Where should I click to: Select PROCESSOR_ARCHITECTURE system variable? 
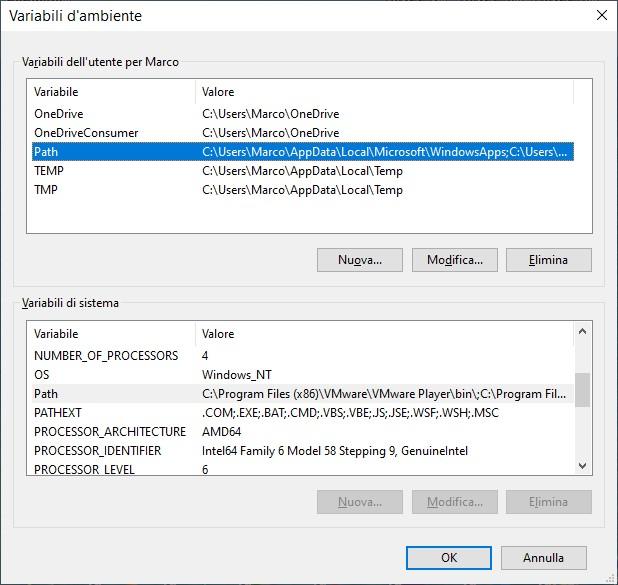[x=110, y=432]
